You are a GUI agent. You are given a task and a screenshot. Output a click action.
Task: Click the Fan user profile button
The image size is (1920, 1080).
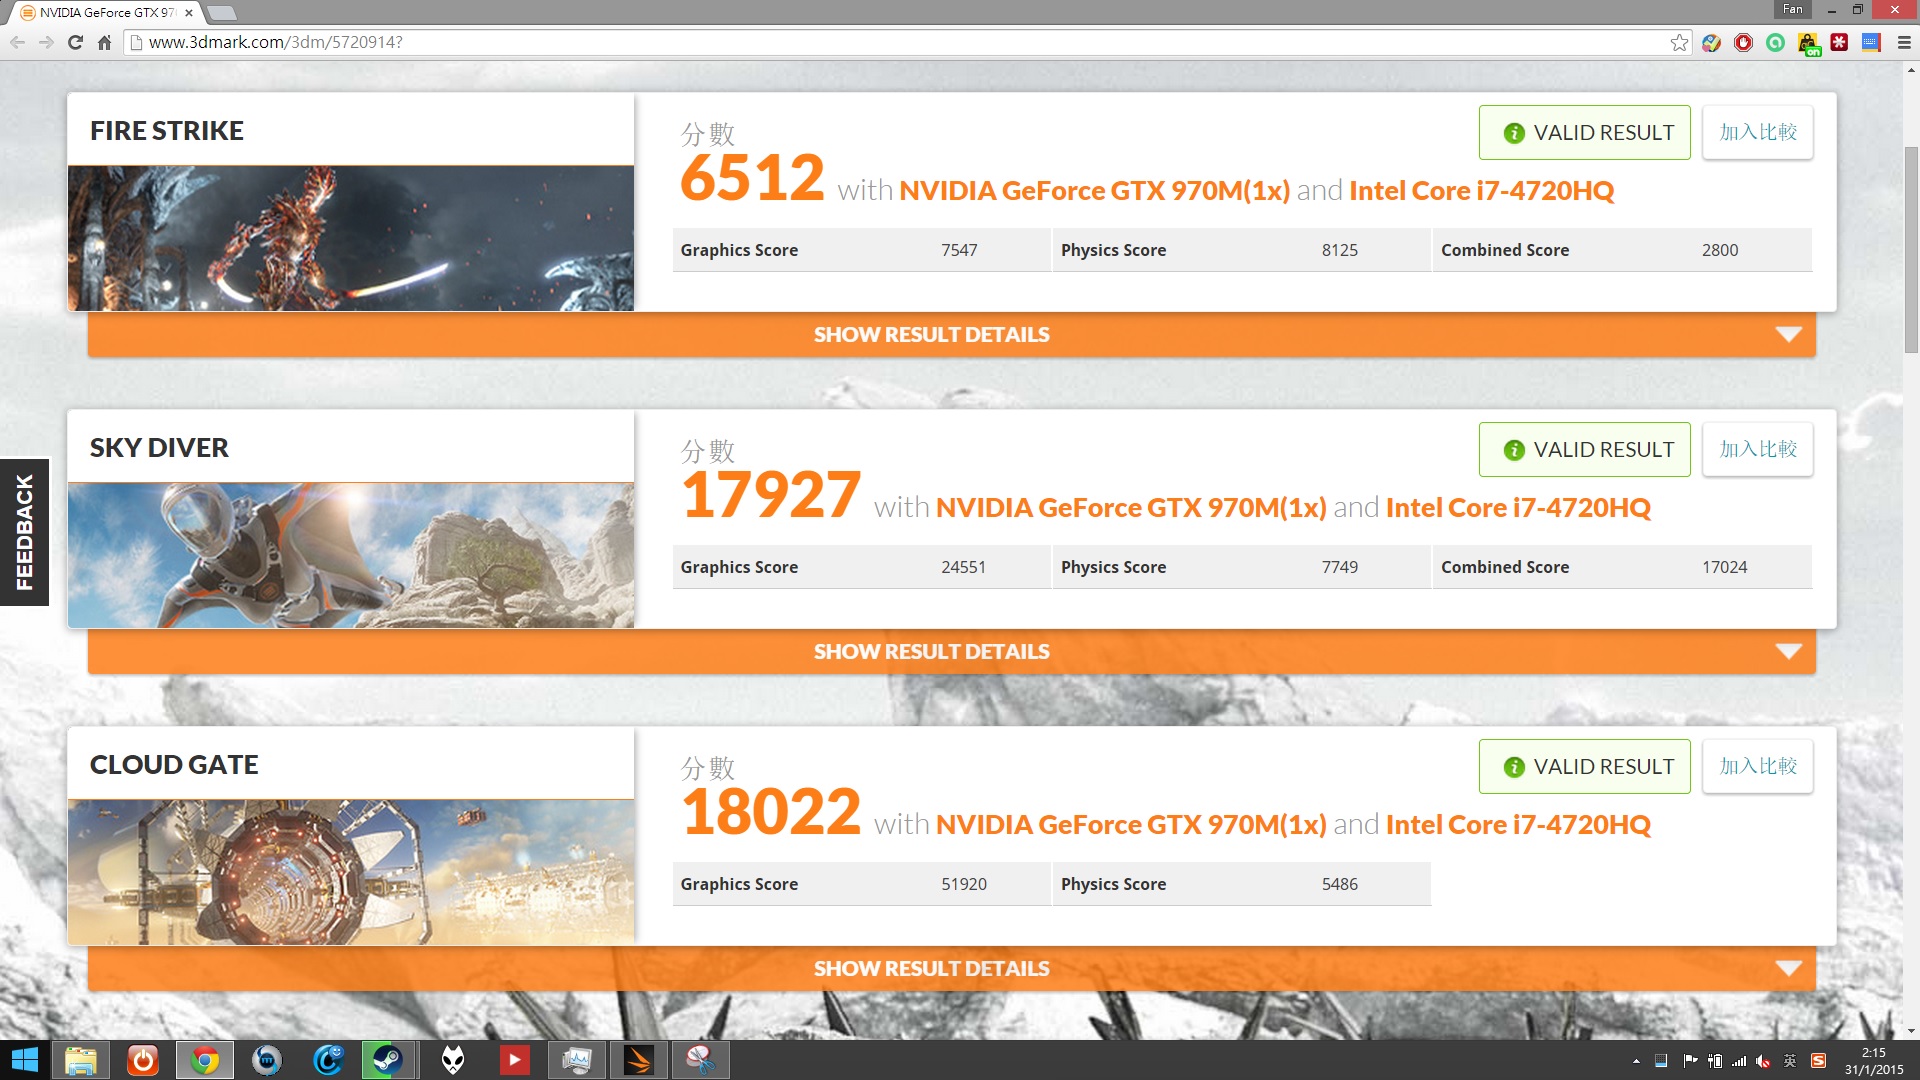pos(1793,9)
